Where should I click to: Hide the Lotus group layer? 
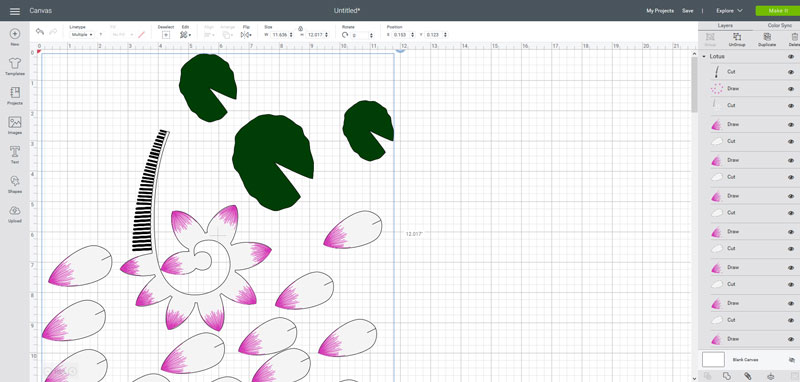point(791,57)
